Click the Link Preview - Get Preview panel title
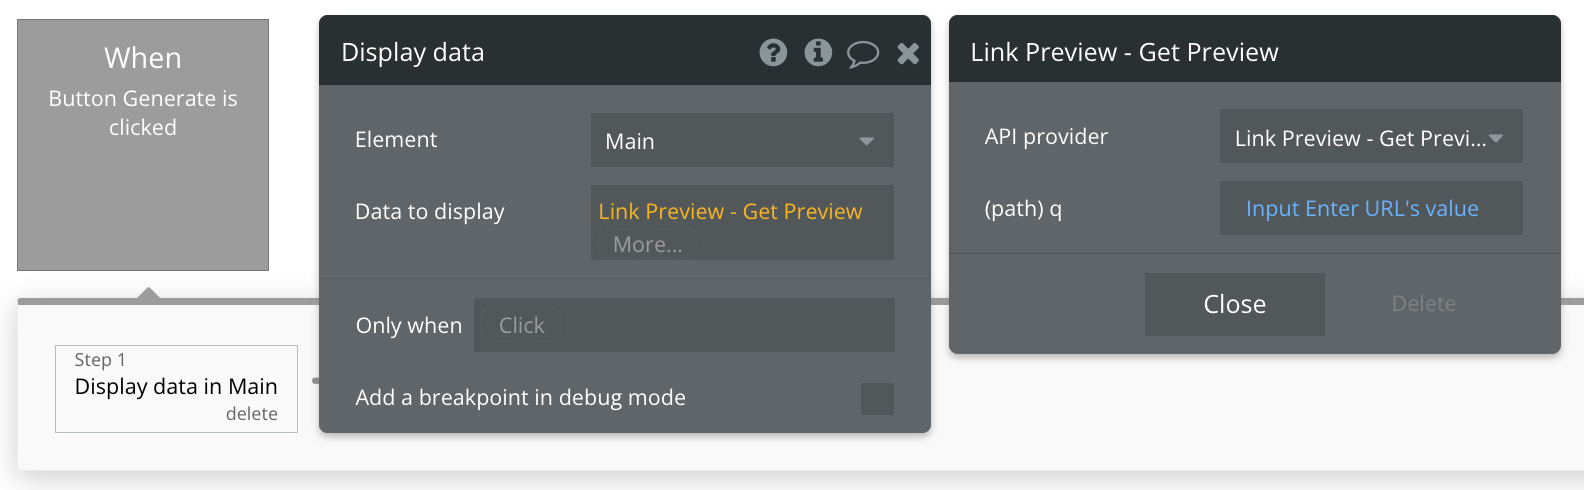Screen dimensions: 1584x490 tap(1124, 52)
